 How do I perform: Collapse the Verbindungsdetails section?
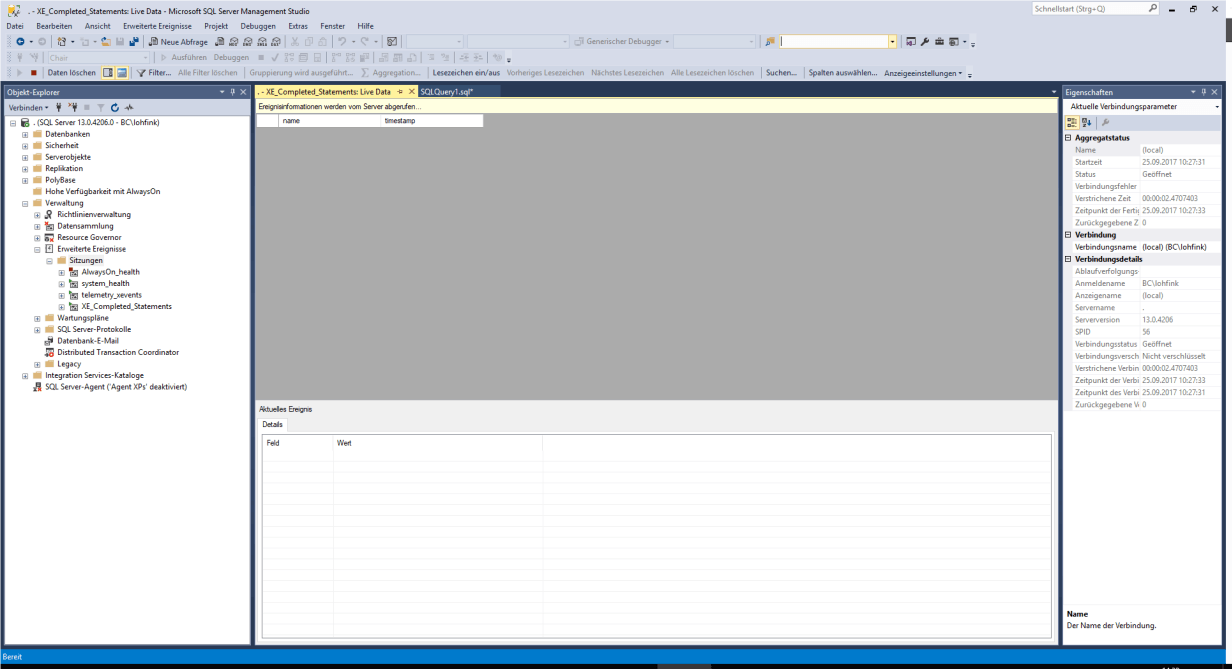[1068, 259]
